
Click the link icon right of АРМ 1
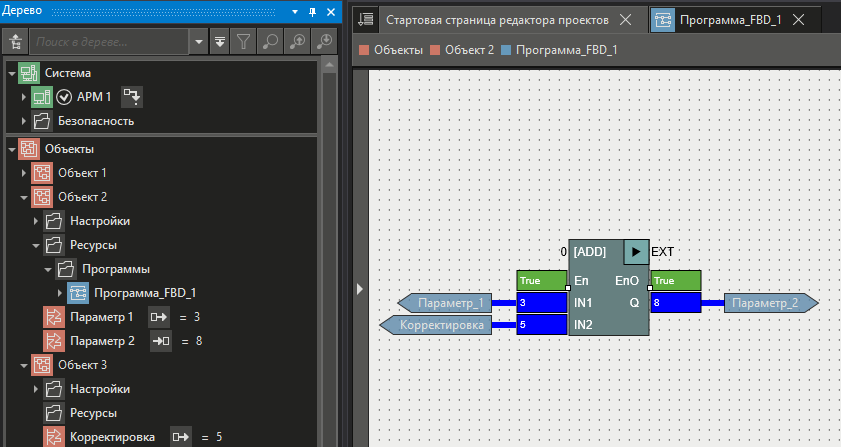[131, 97]
